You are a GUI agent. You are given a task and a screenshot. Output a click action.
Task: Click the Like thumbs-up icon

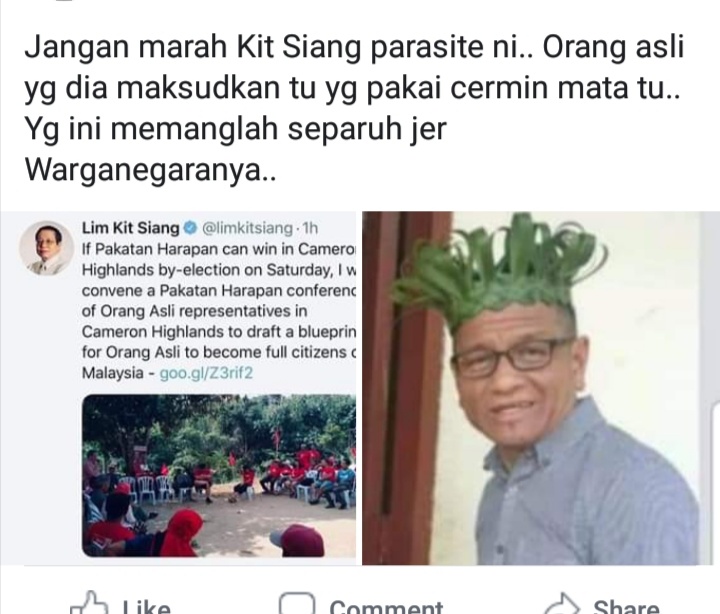[x=89, y=603]
